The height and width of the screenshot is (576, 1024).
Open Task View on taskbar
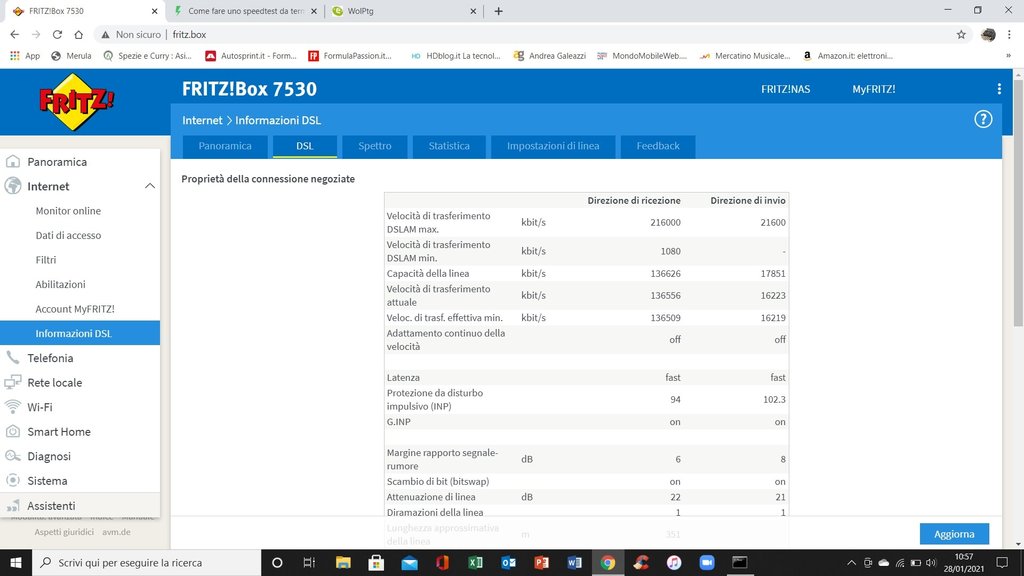click(310, 562)
